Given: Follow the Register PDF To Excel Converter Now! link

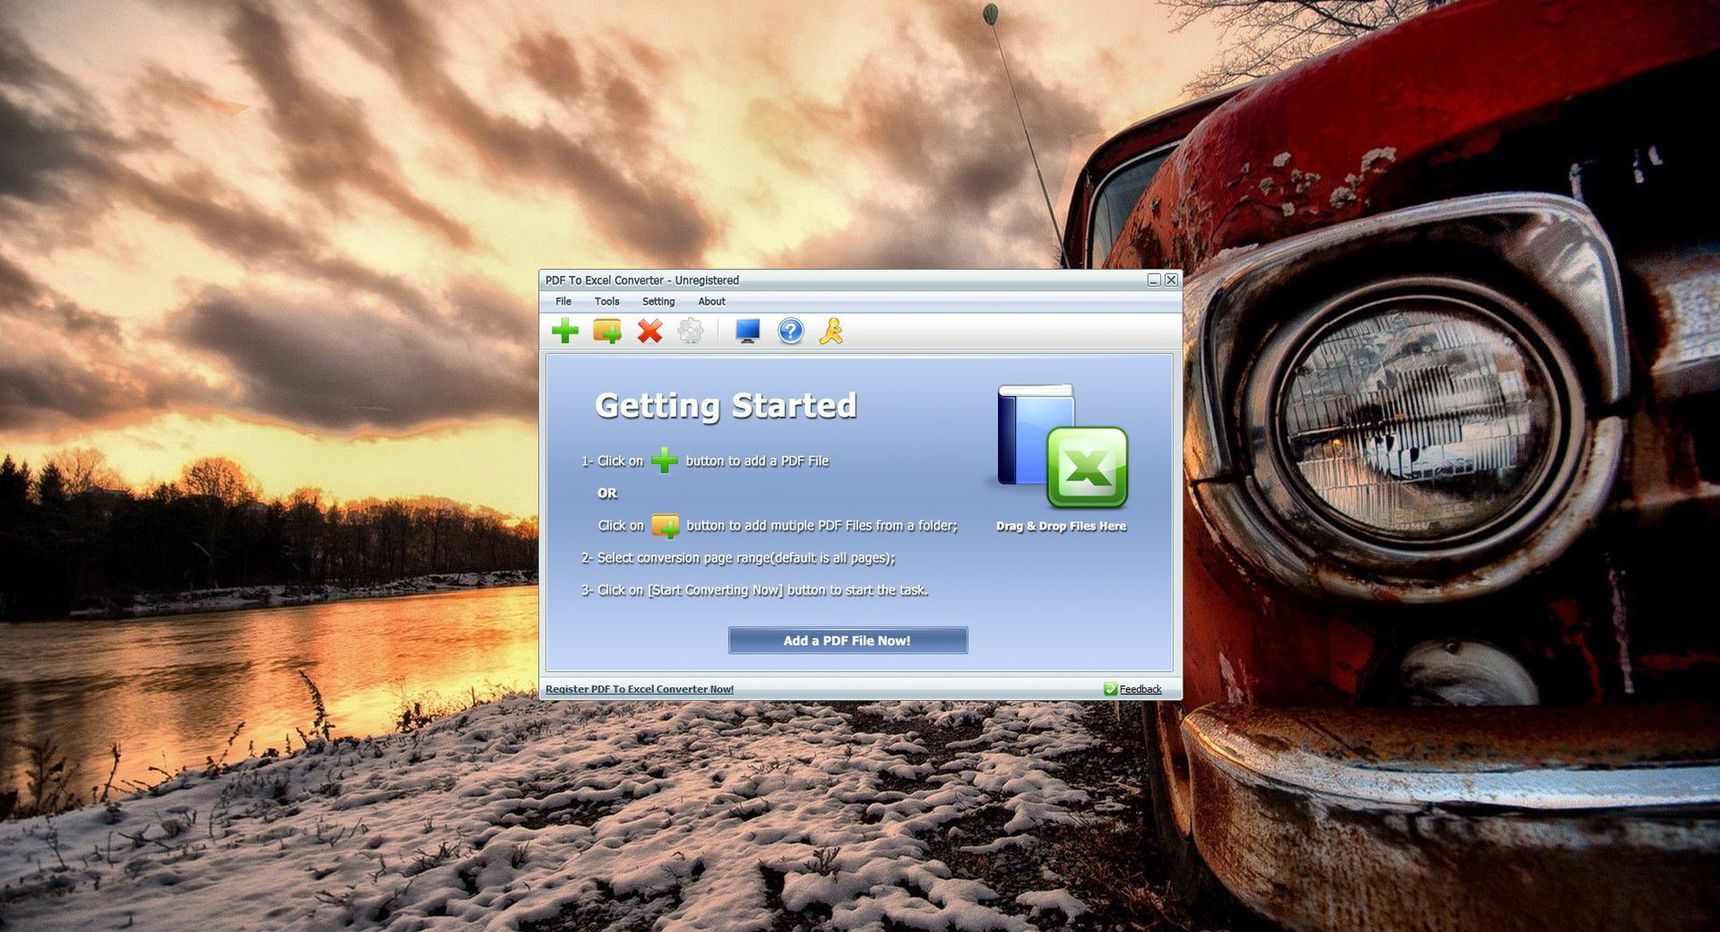Looking at the screenshot, I should point(640,689).
